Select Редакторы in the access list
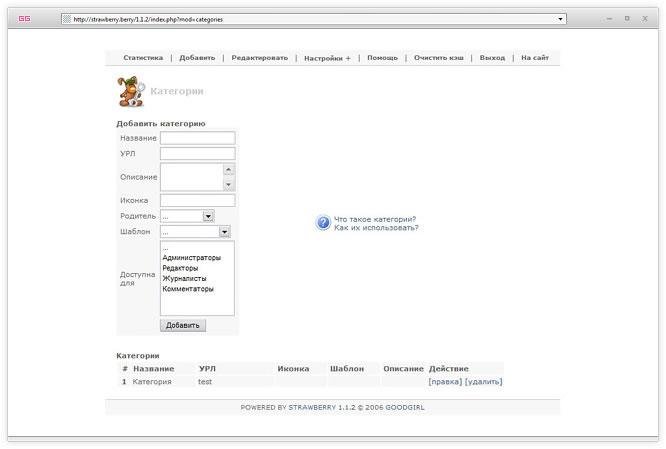This screenshot has width=666, height=449. point(180,268)
